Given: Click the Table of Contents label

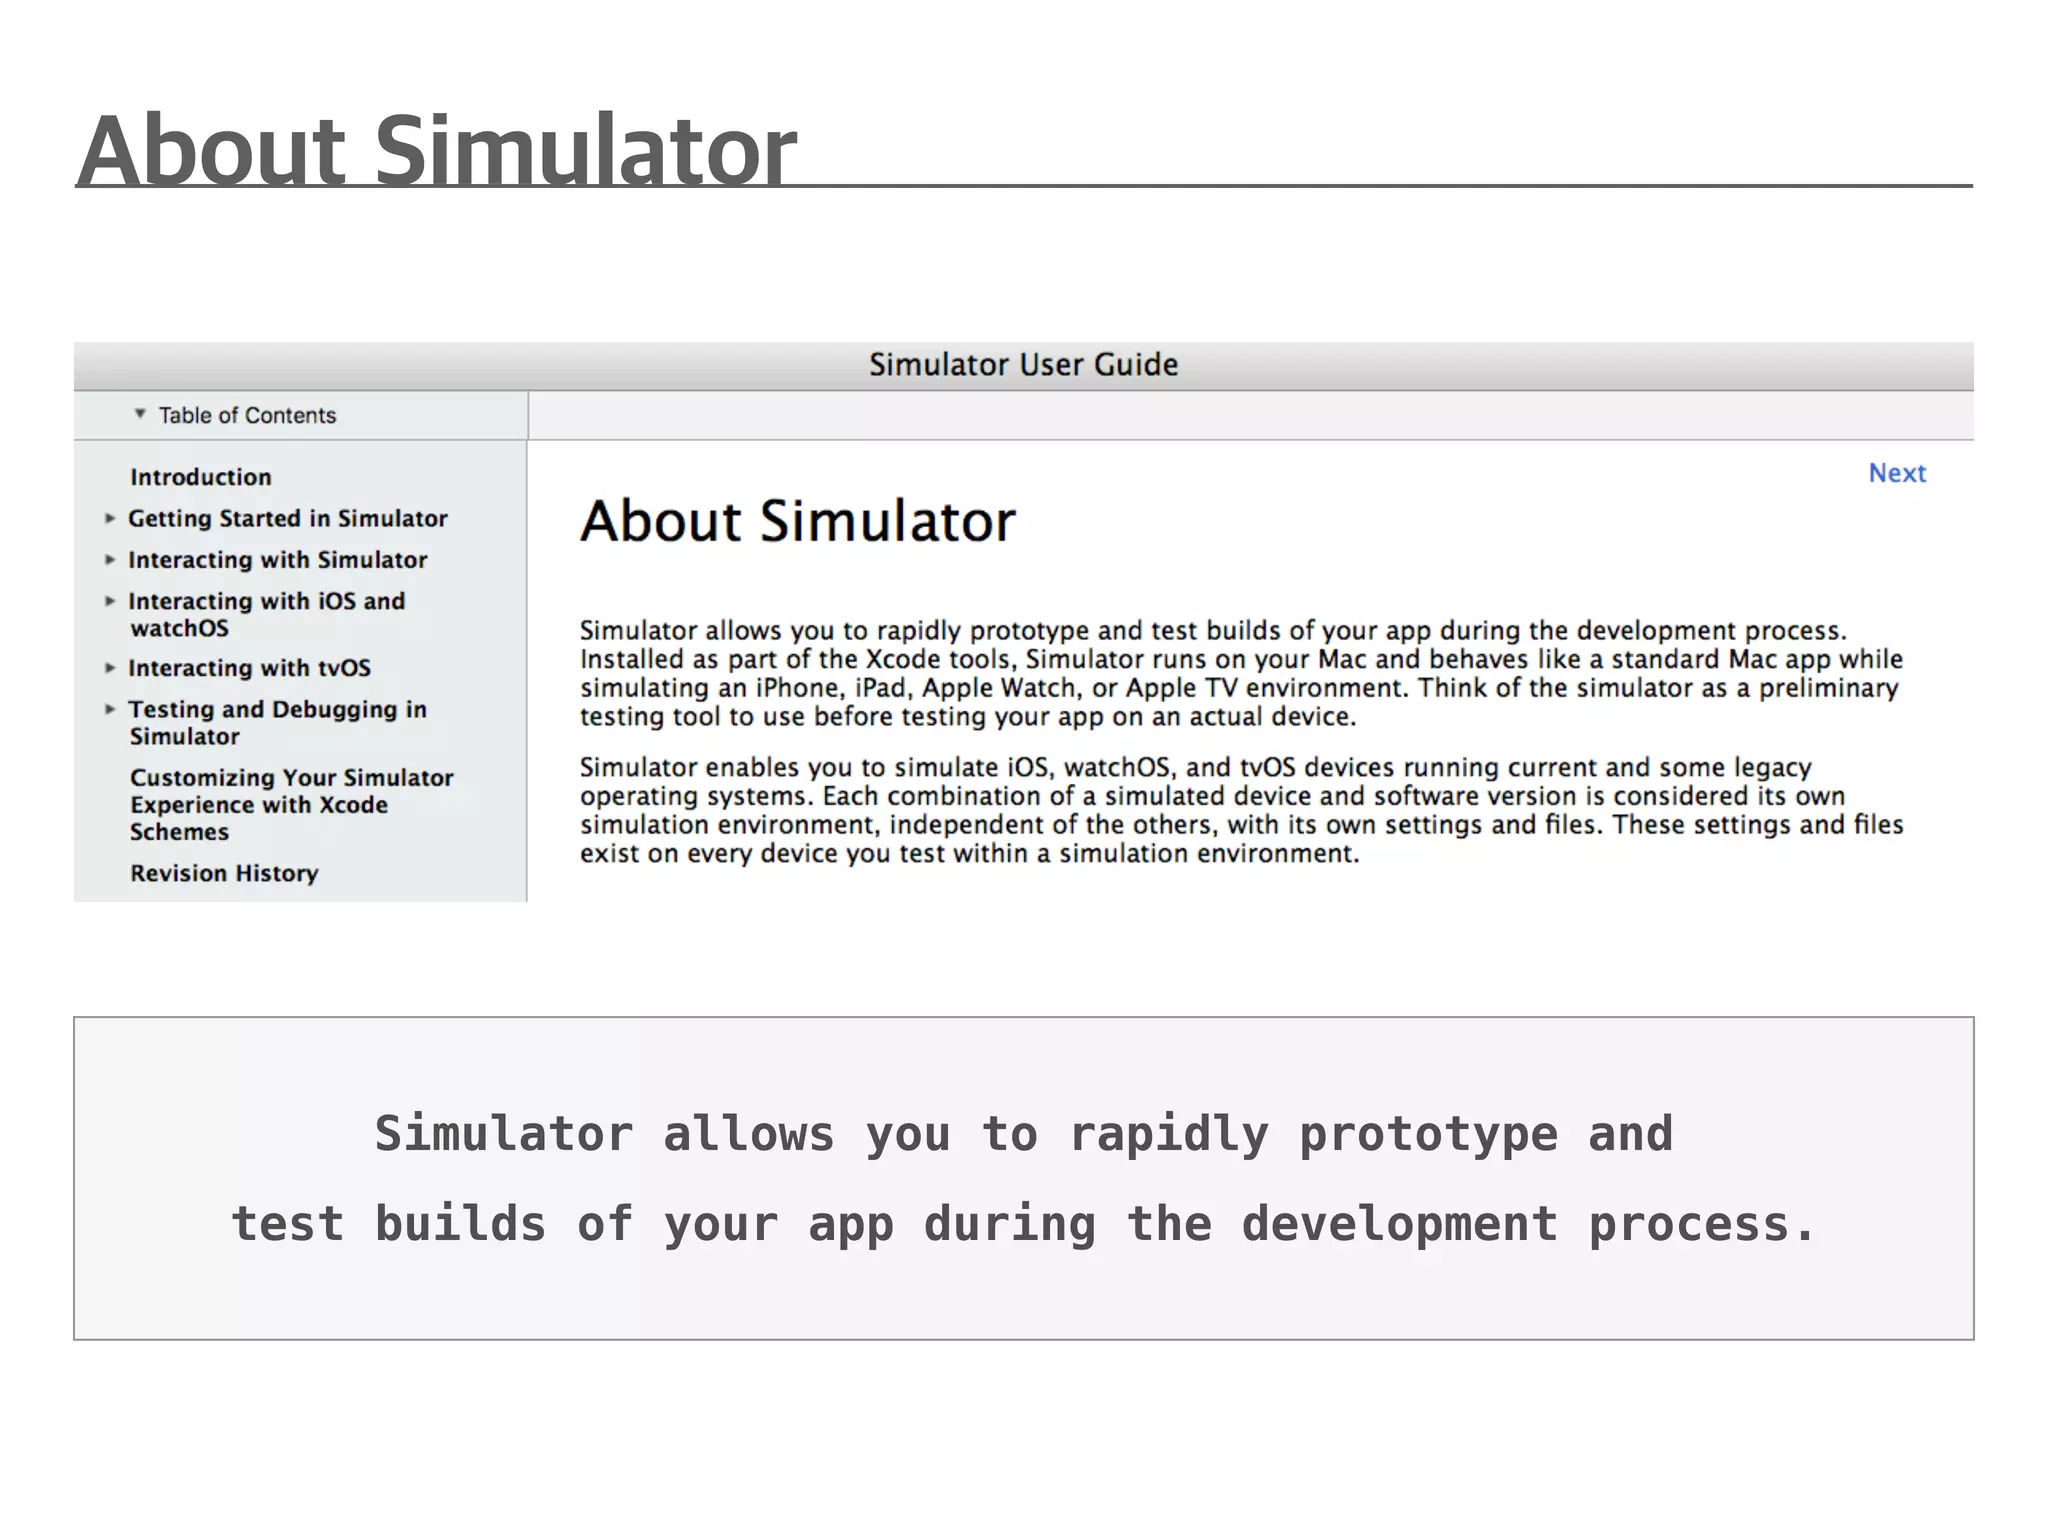Looking at the screenshot, I should (x=247, y=415).
